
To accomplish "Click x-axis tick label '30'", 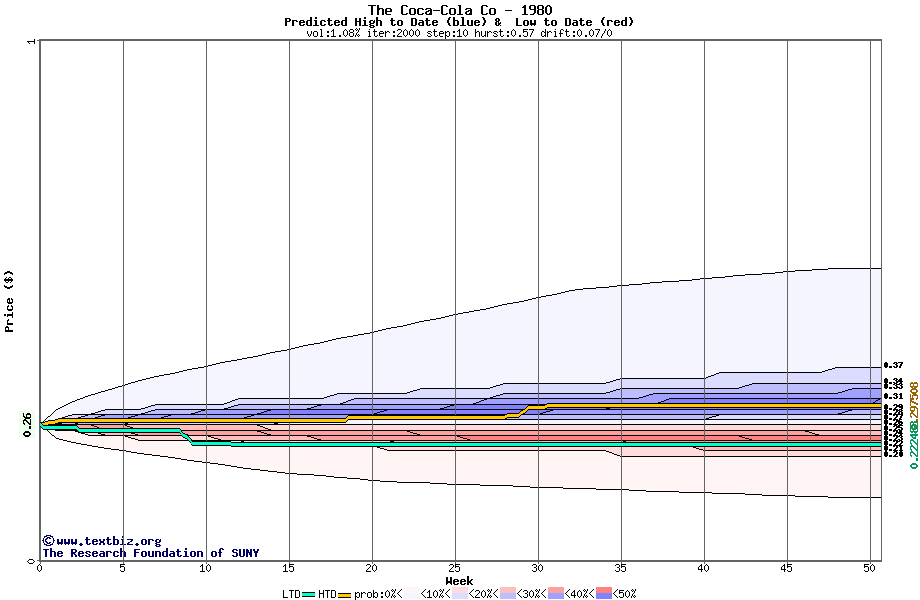I will (537, 568).
